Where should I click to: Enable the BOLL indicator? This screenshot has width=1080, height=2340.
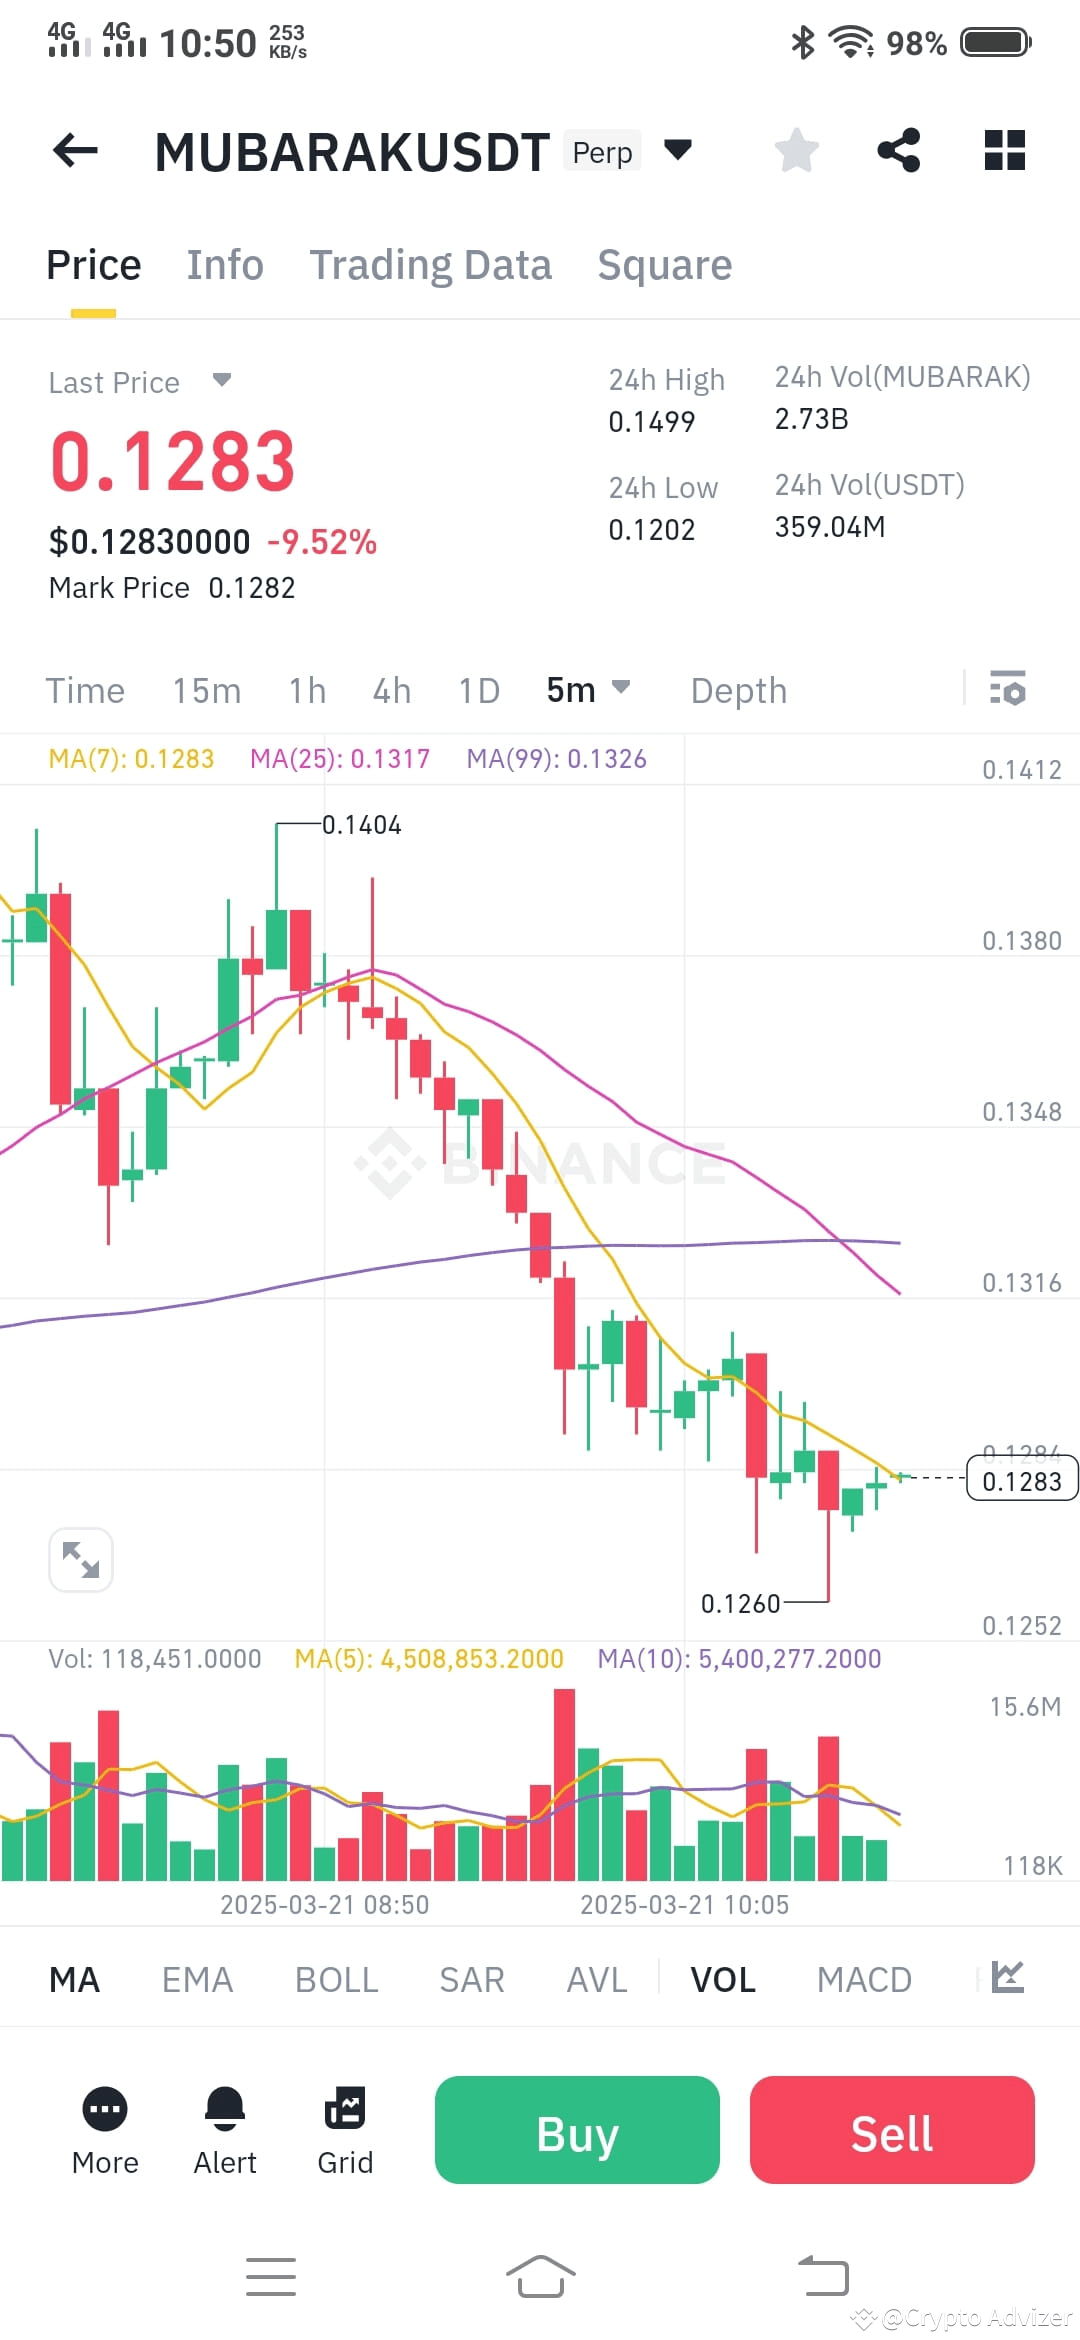point(336,1979)
